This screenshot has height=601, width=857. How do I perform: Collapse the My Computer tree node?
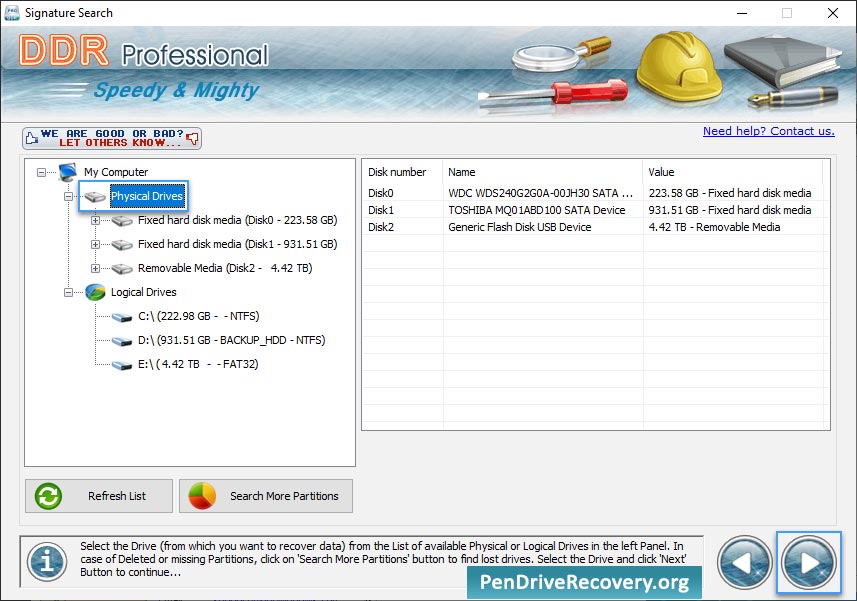click(x=42, y=173)
